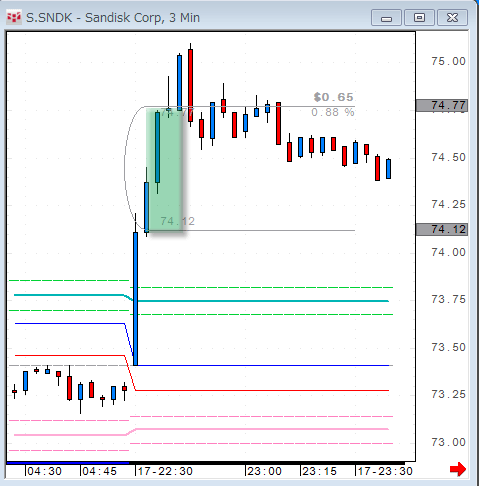Click the 0.88 % measurement label

tap(333, 112)
